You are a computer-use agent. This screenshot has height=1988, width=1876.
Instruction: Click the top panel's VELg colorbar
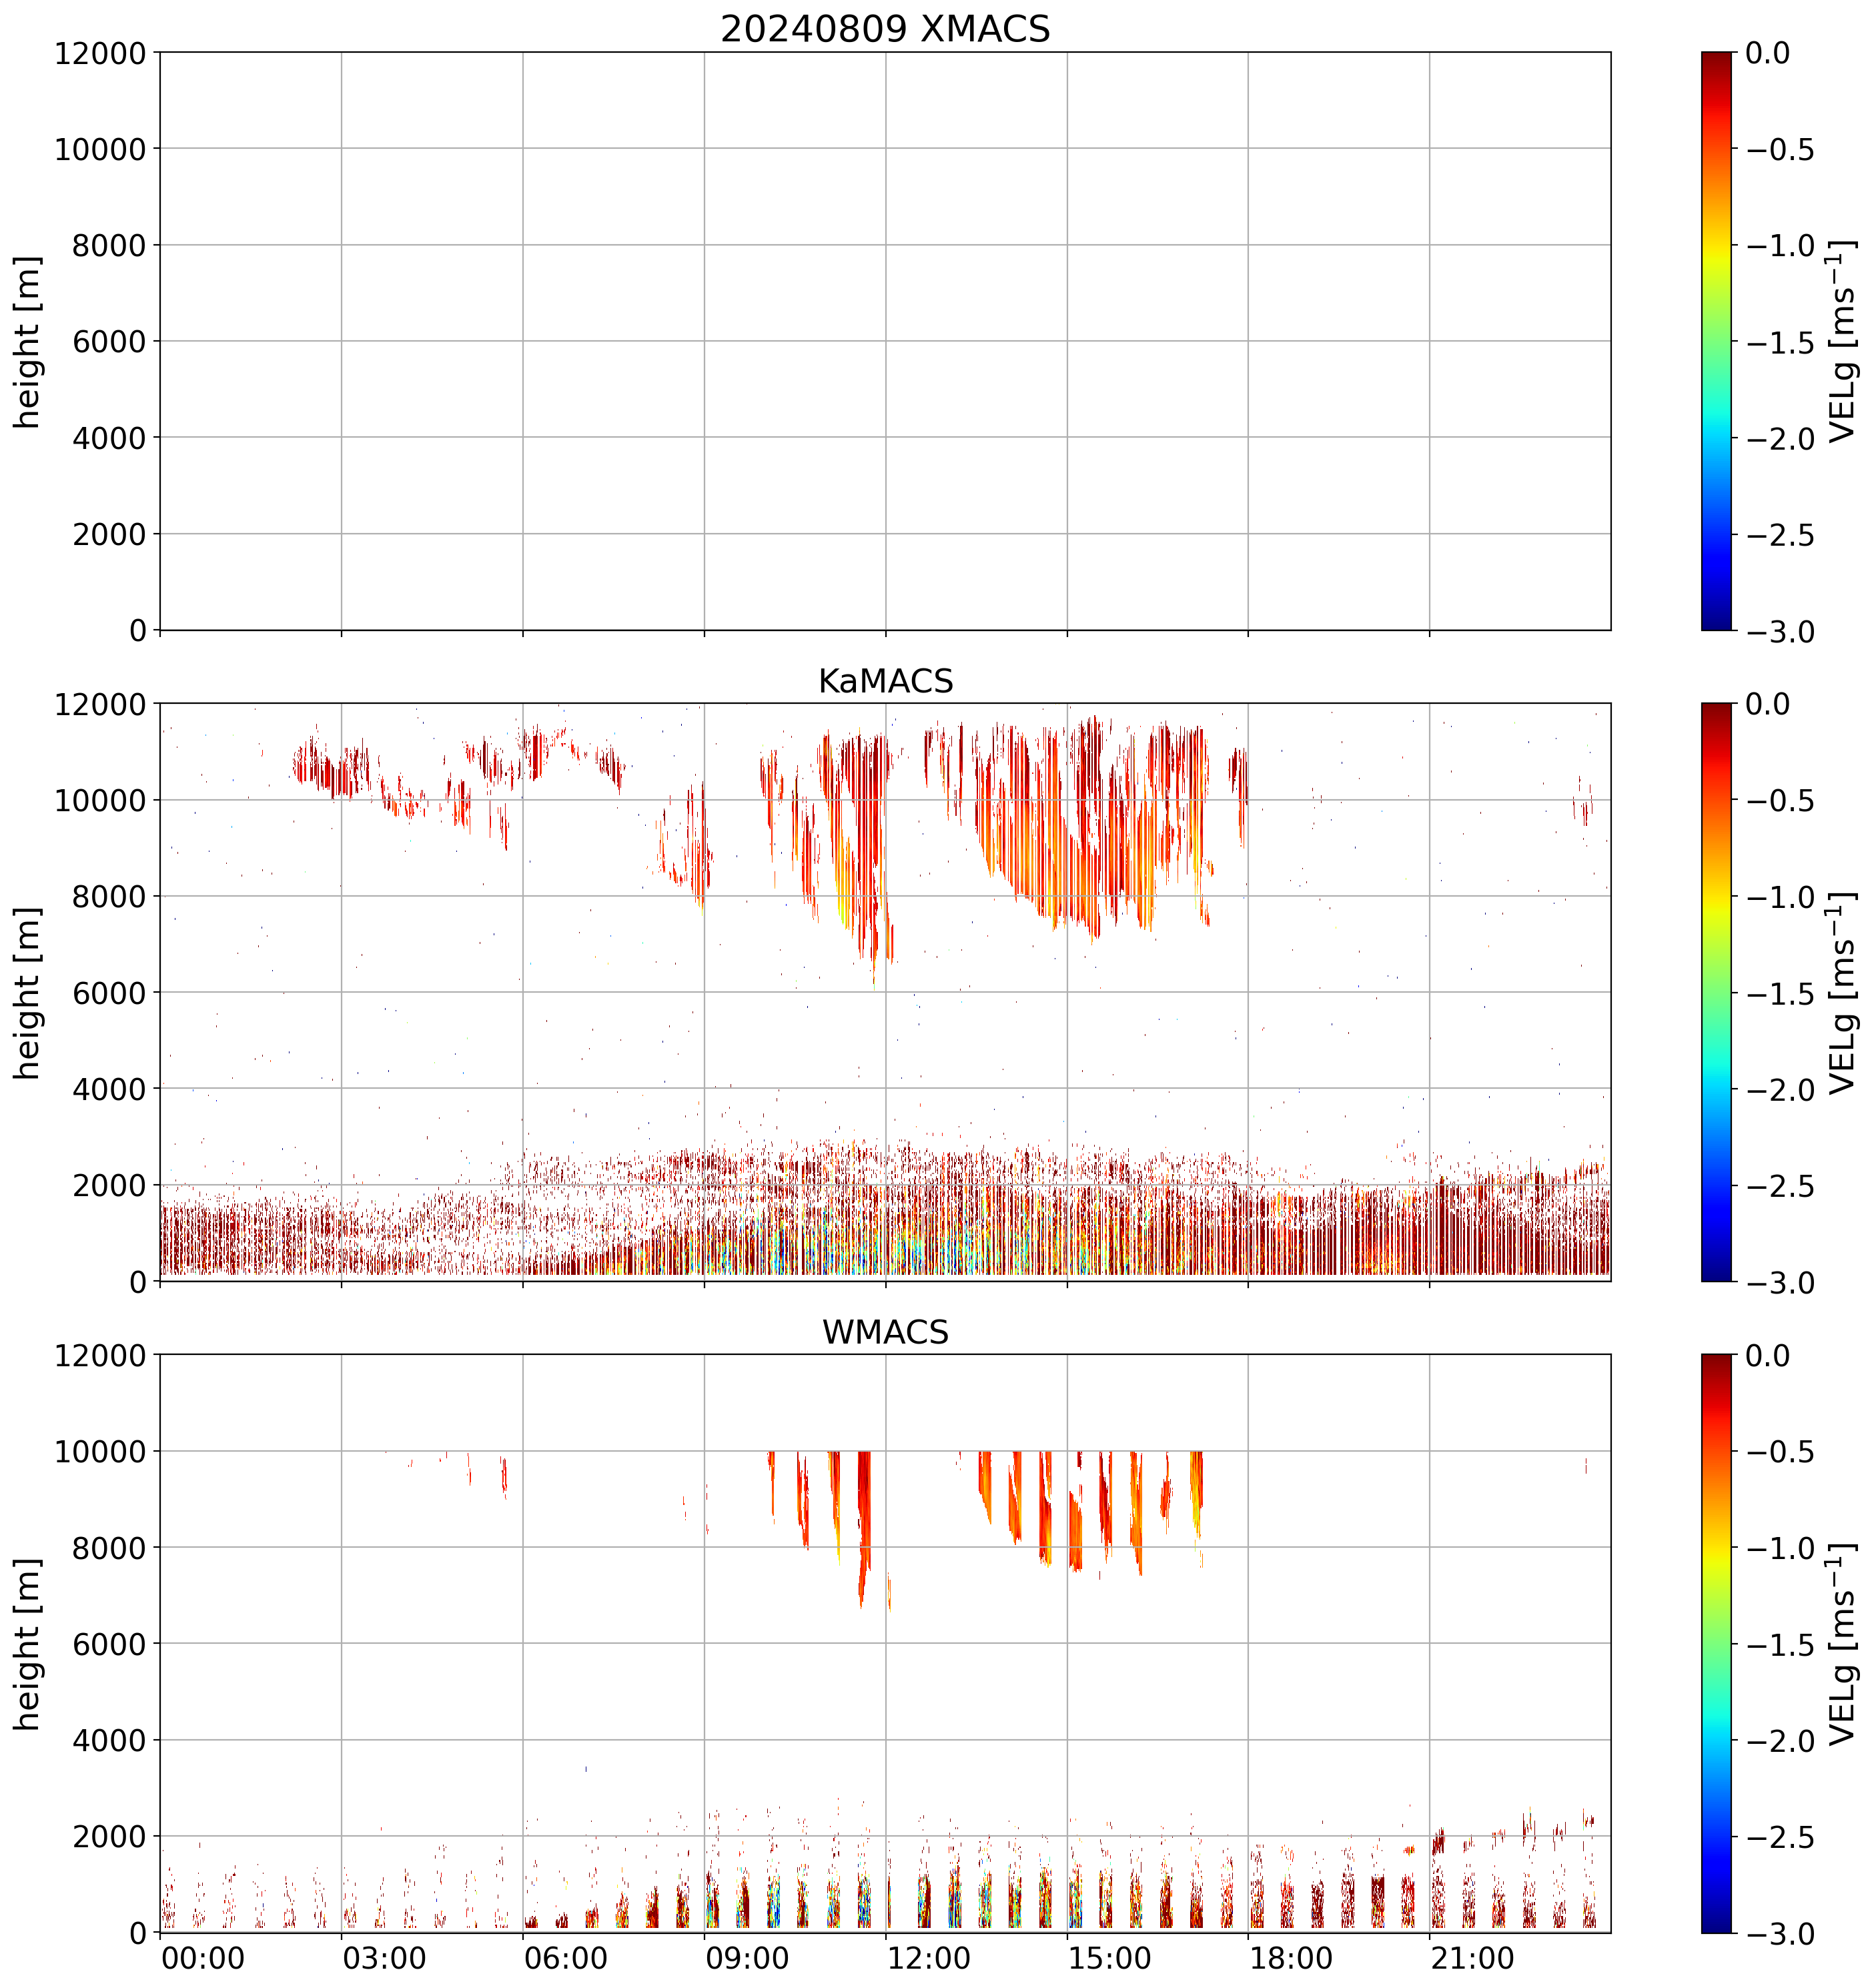(1716, 341)
